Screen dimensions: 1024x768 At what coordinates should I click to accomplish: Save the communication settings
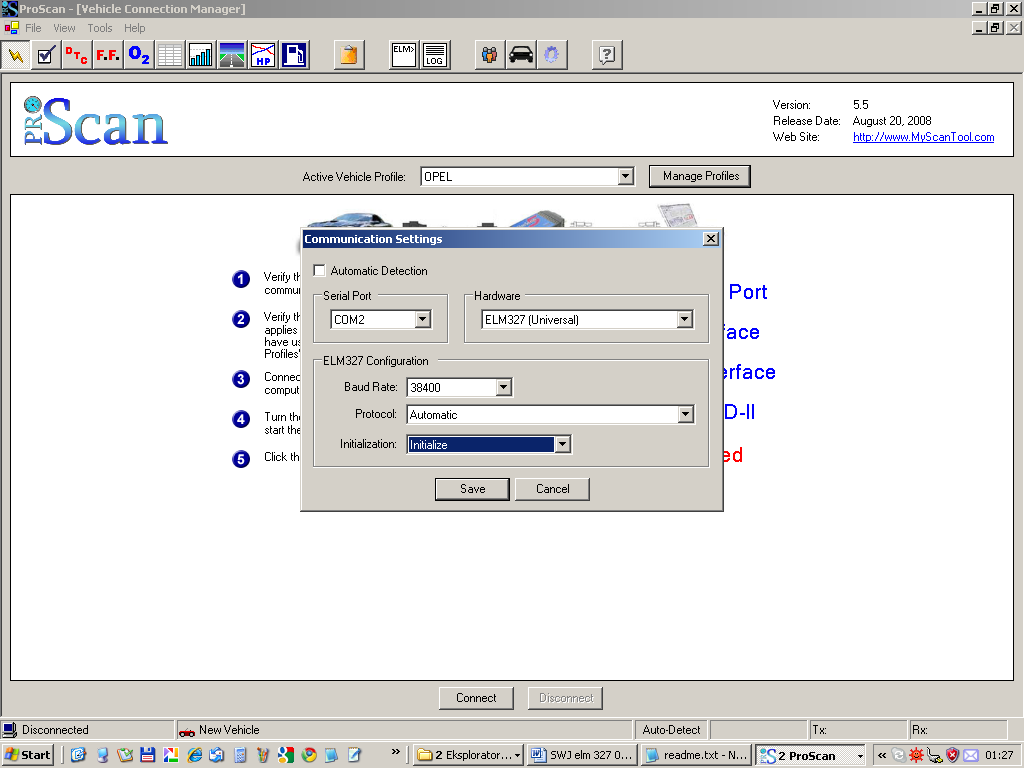click(x=472, y=489)
